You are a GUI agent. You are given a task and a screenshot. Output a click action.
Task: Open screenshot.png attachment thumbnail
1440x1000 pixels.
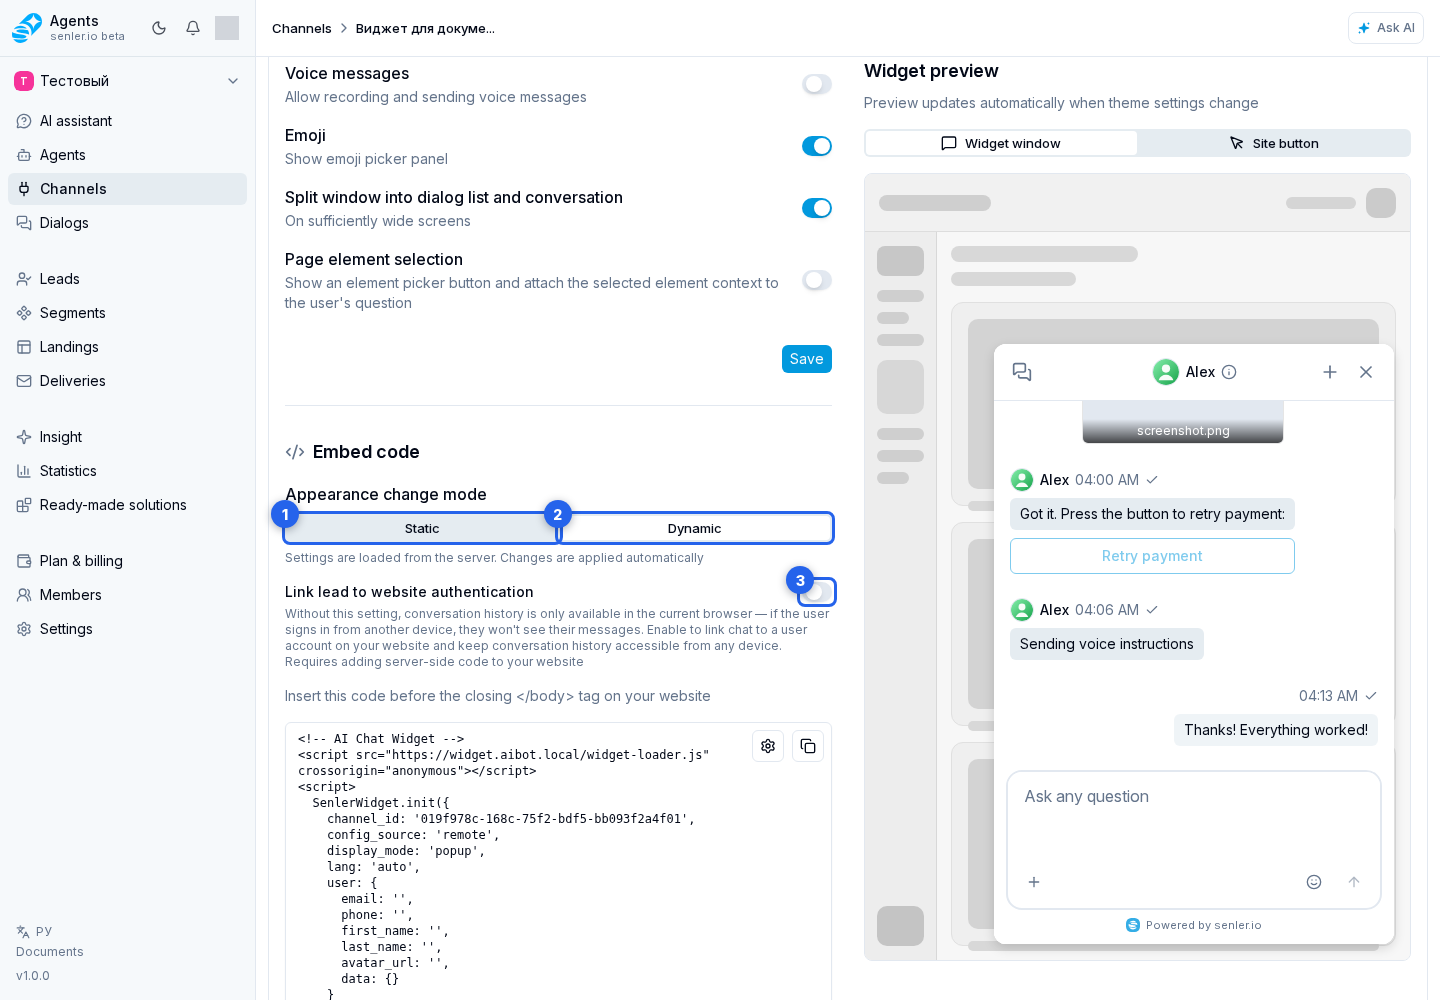(x=1183, y=422)
